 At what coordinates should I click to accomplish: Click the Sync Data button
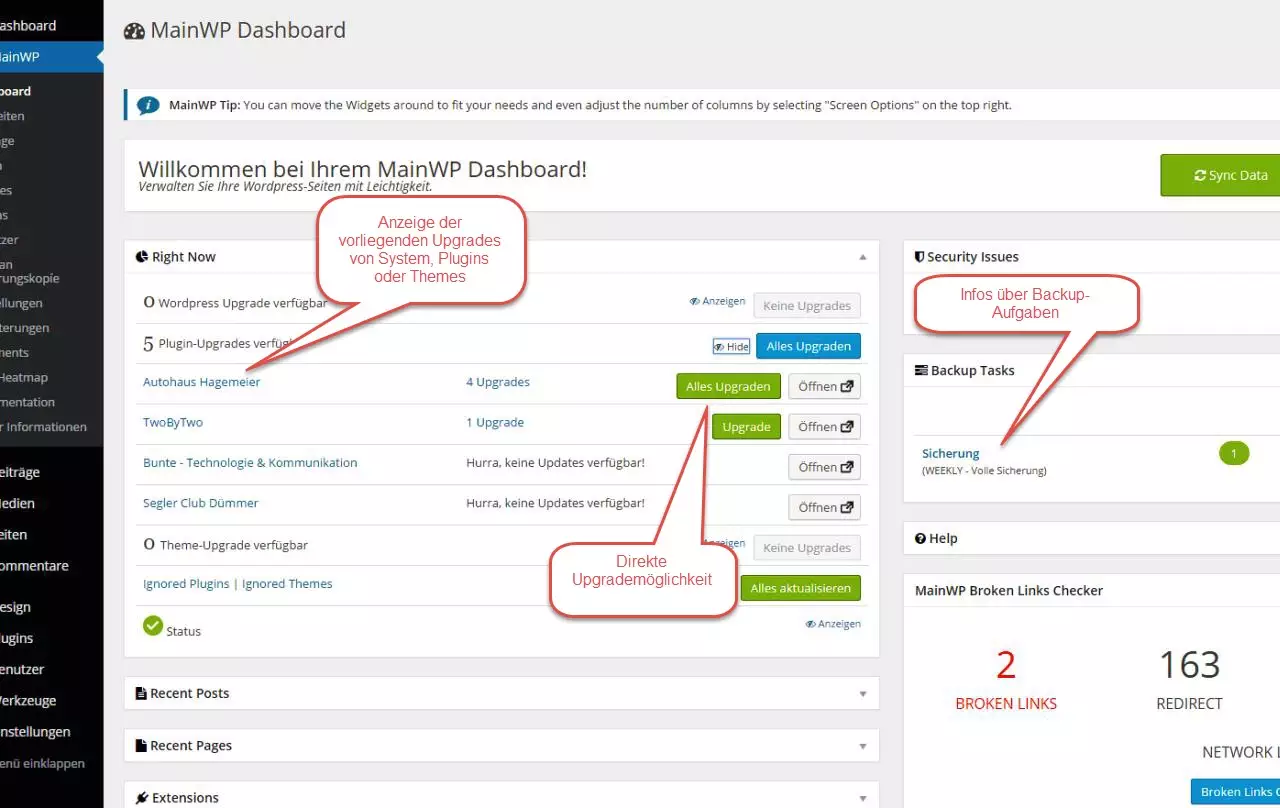click(x=1221, y=175)
